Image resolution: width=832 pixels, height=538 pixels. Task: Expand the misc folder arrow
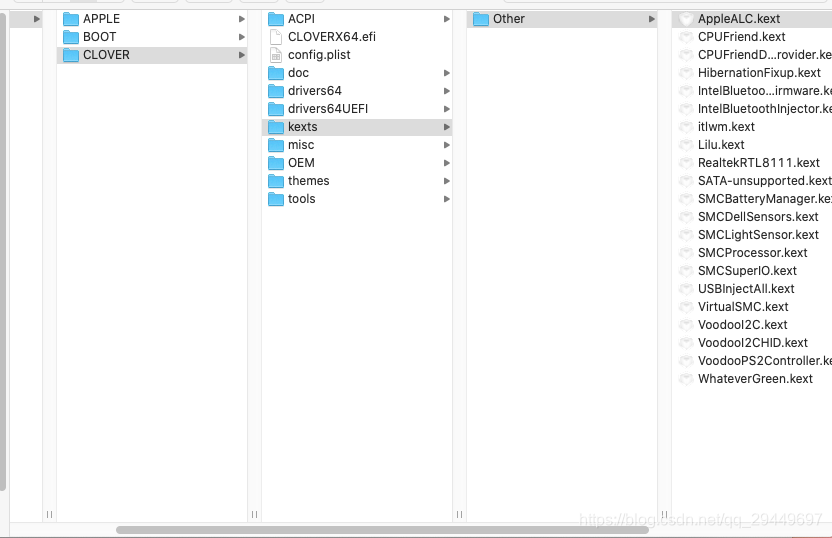pyautogui.click(x=446, y=145)
